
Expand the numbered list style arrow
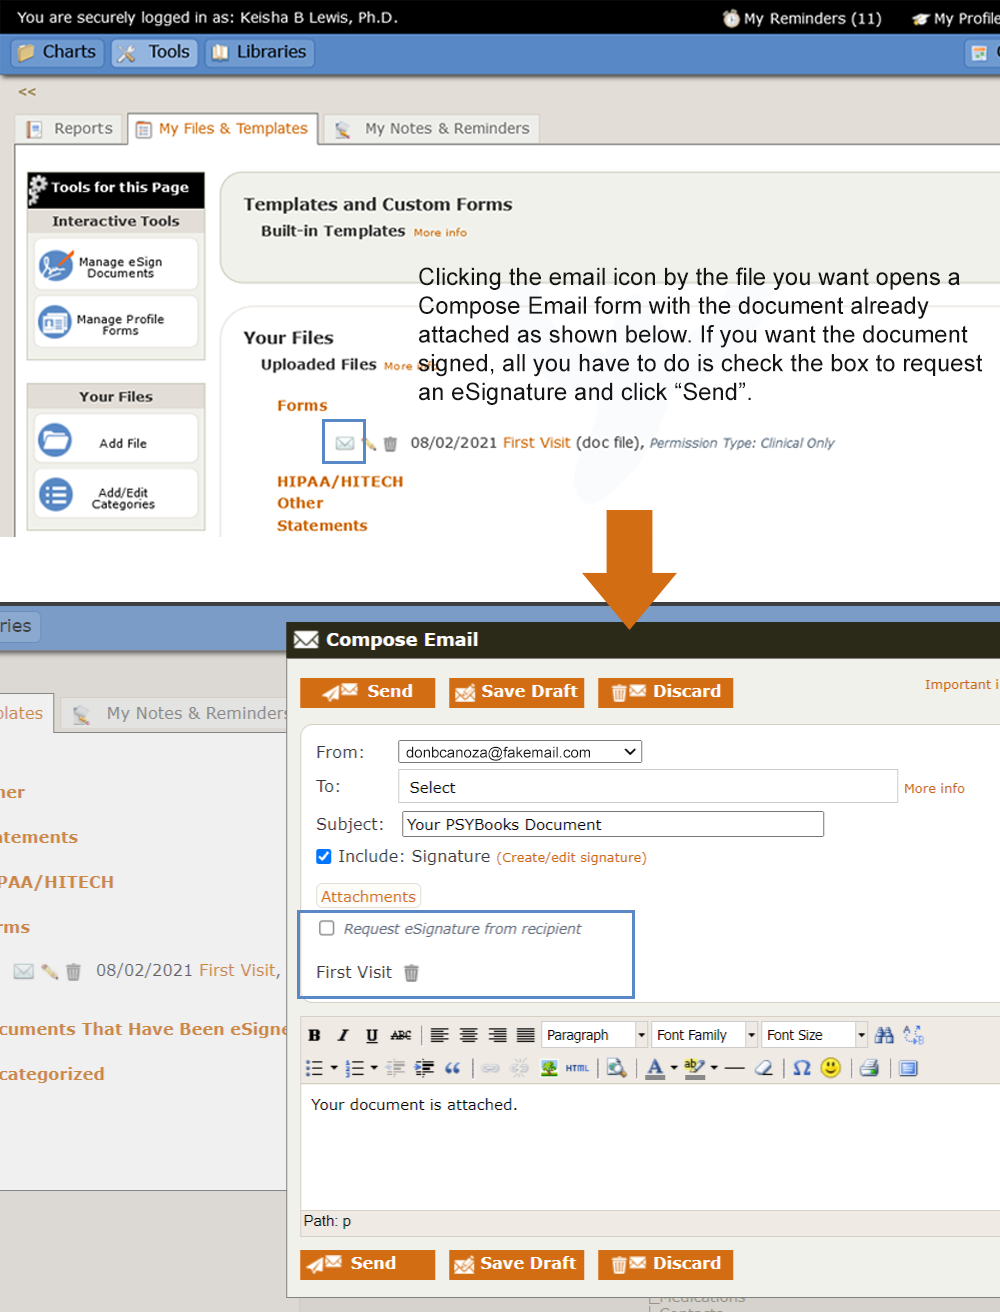tap(374, 1068)
